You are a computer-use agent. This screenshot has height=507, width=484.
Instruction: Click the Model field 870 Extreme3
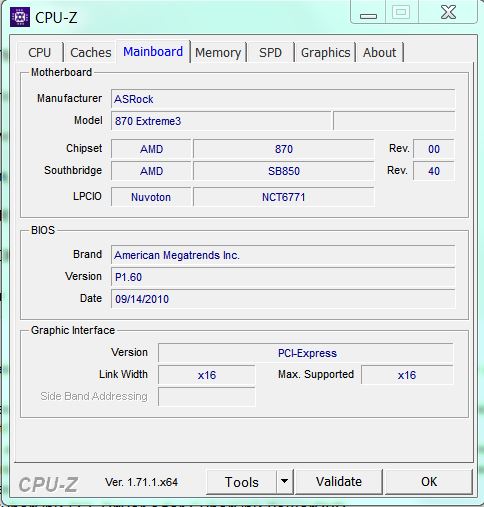[221, 121]
